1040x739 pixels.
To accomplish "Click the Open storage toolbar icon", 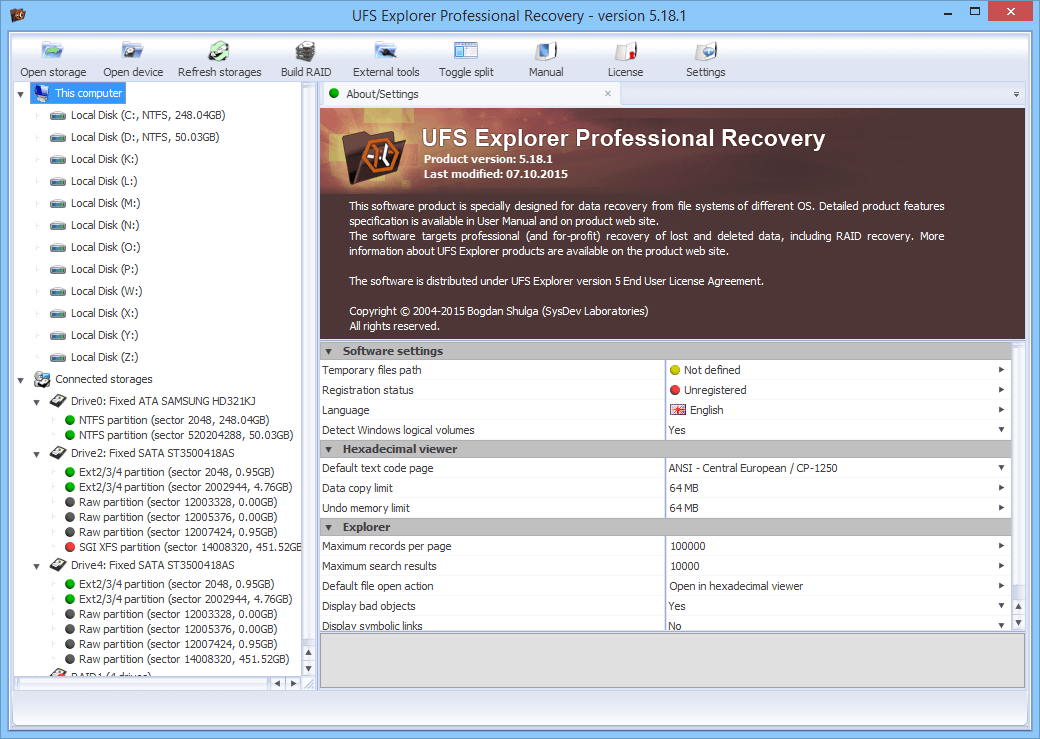I will 52,50.
